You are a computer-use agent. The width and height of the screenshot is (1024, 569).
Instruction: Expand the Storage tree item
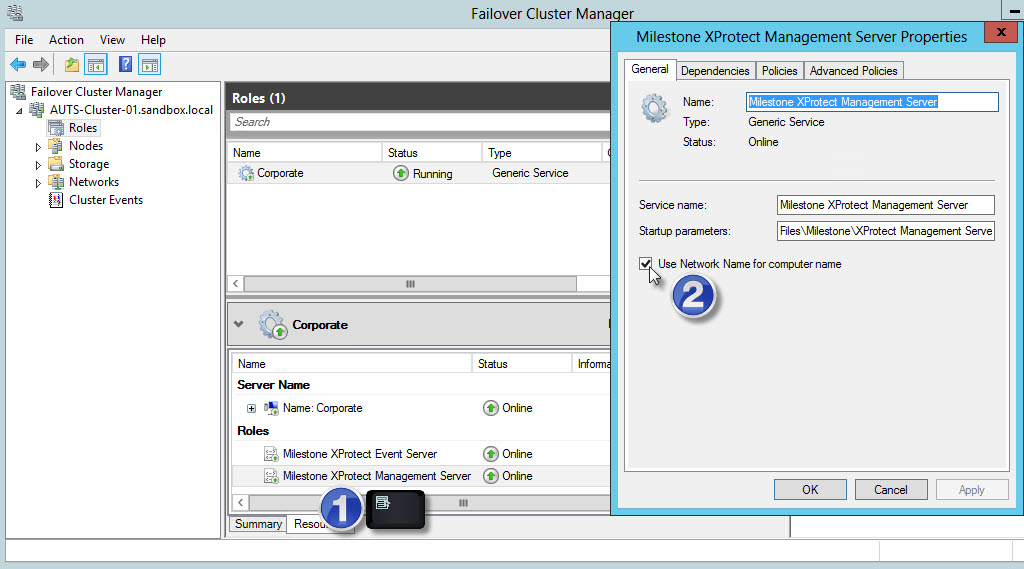click(x=38, y=165)
